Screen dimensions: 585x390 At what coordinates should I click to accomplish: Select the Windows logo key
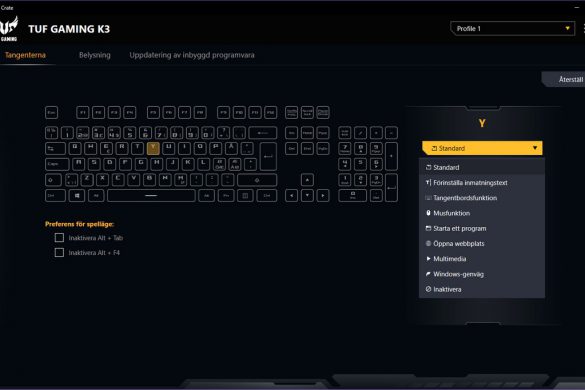[76, 196]
